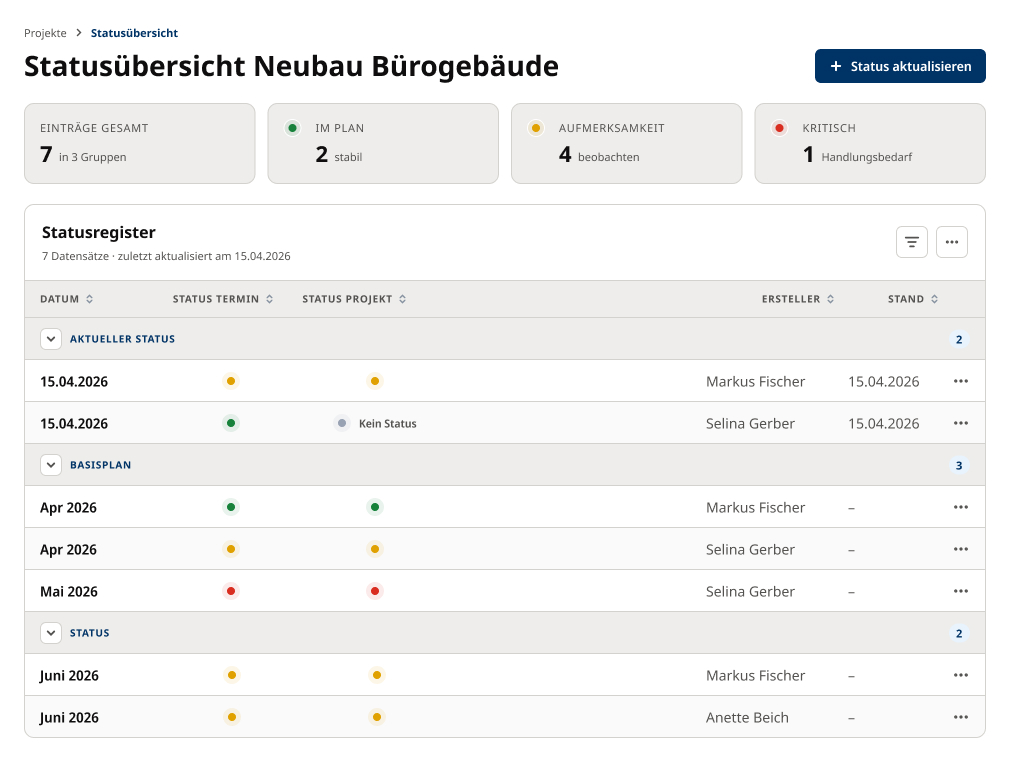
Task: Click Juni 2026 date in Markus Fischer row
Action: pos(69,676)
